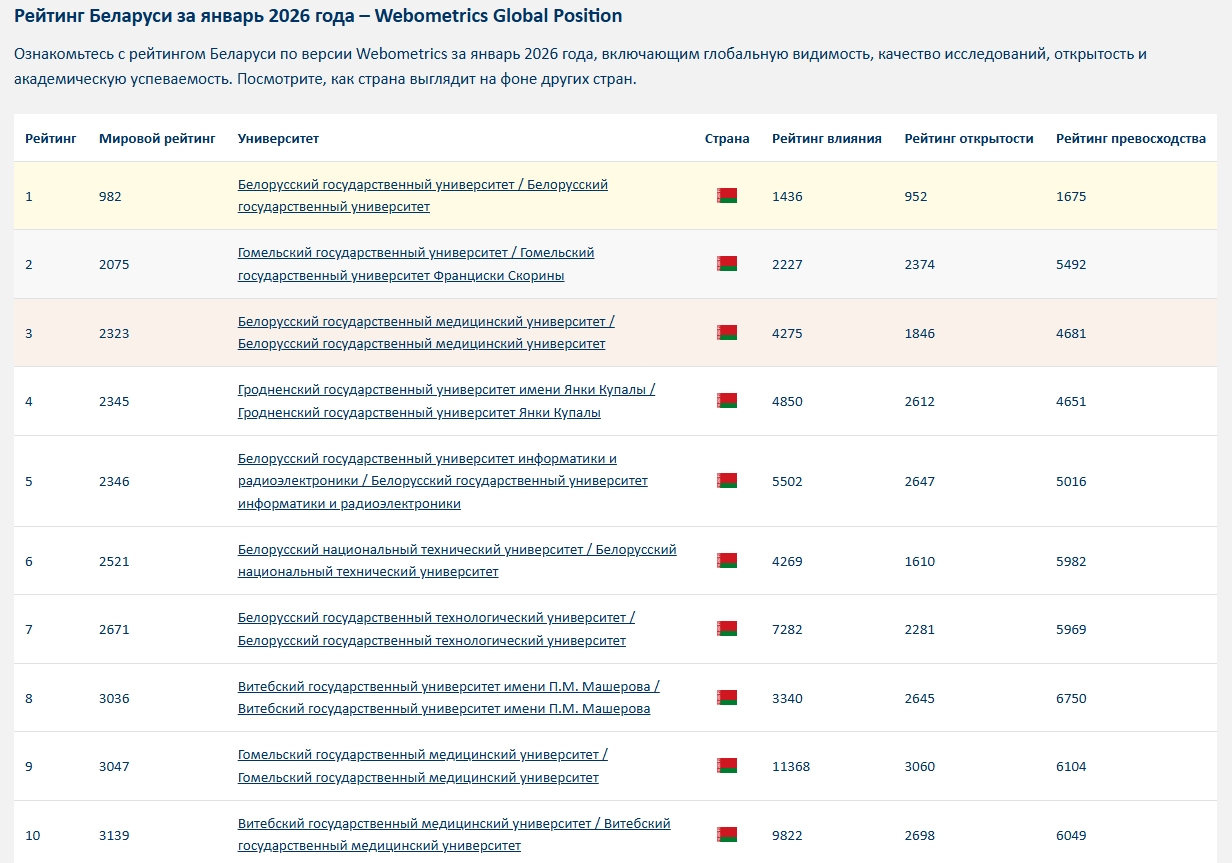Click the Рейтинг влияния column header

(826, 139)
